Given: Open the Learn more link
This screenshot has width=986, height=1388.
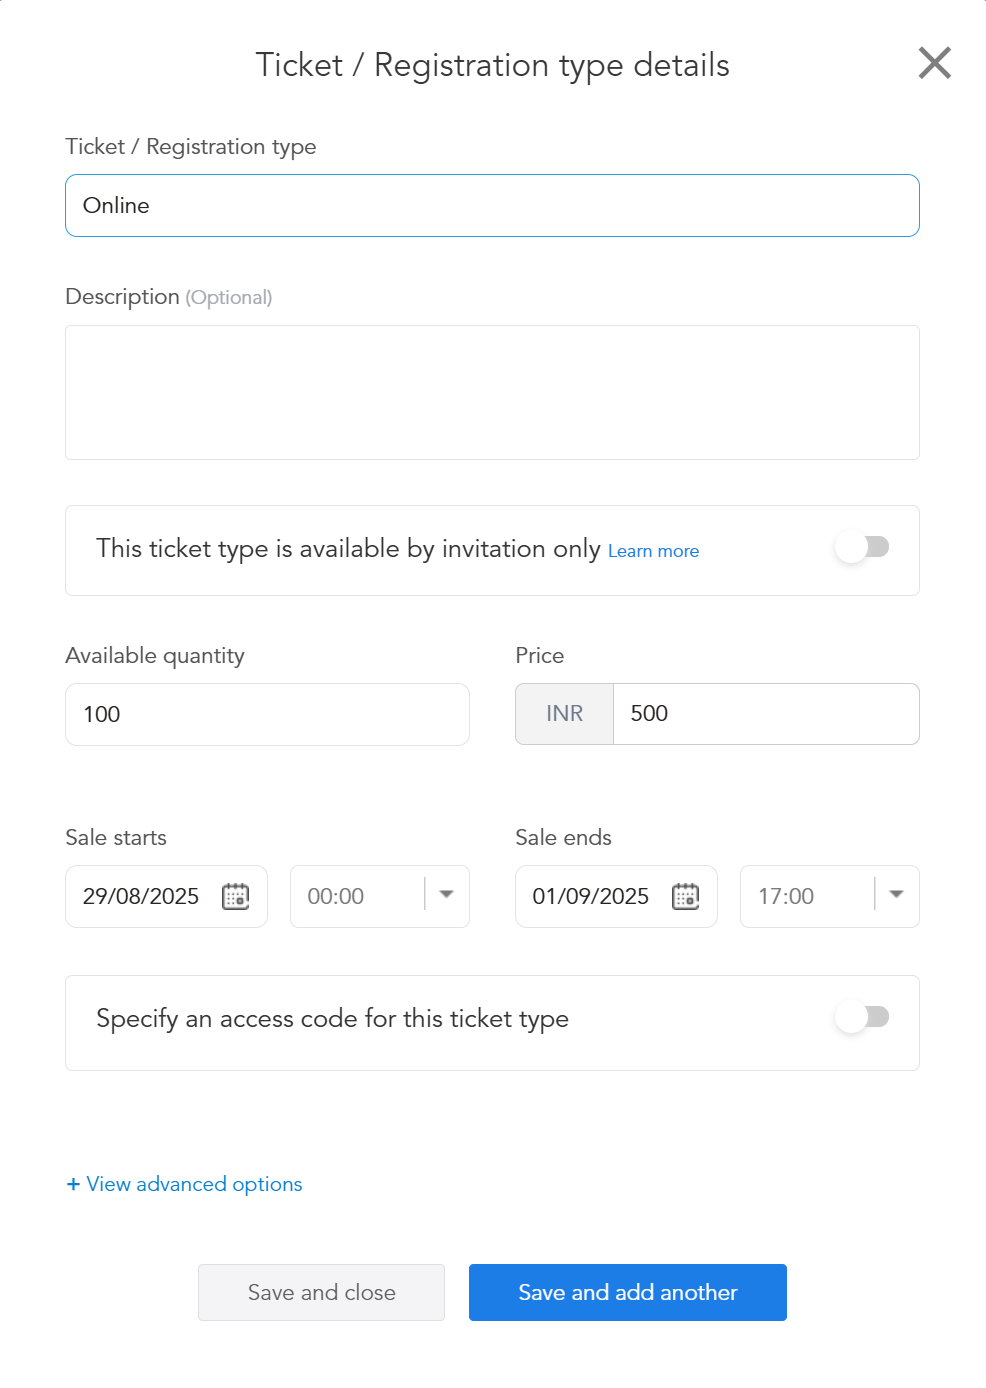Looking at the screenshot, I should click(654, 551).
